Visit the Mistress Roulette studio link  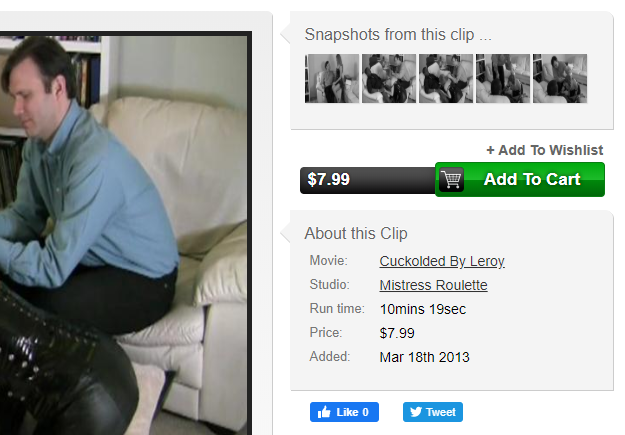tap(433, 285)
